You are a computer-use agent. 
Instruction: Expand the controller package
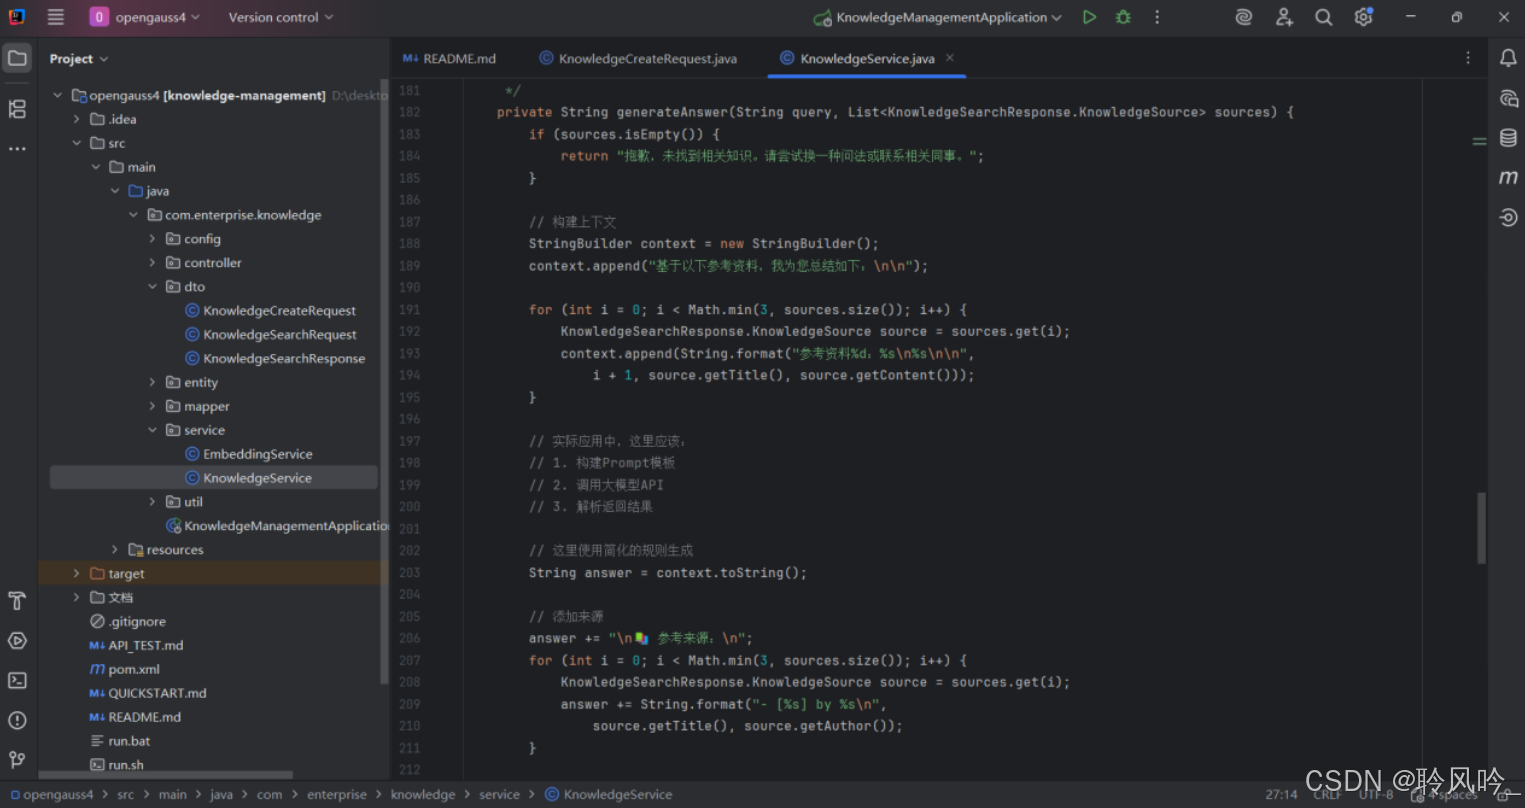pos(153,263)
